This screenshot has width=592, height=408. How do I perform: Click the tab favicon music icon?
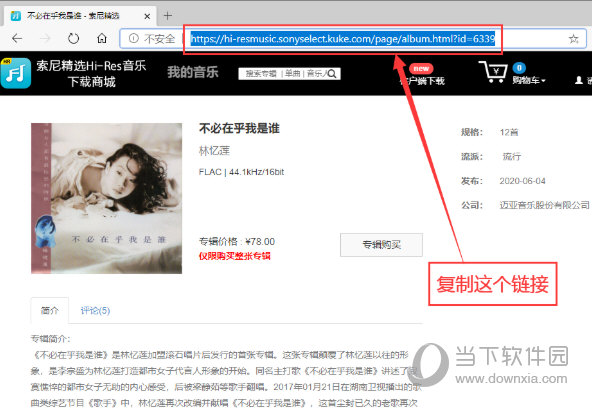click(x=15, y=16)
